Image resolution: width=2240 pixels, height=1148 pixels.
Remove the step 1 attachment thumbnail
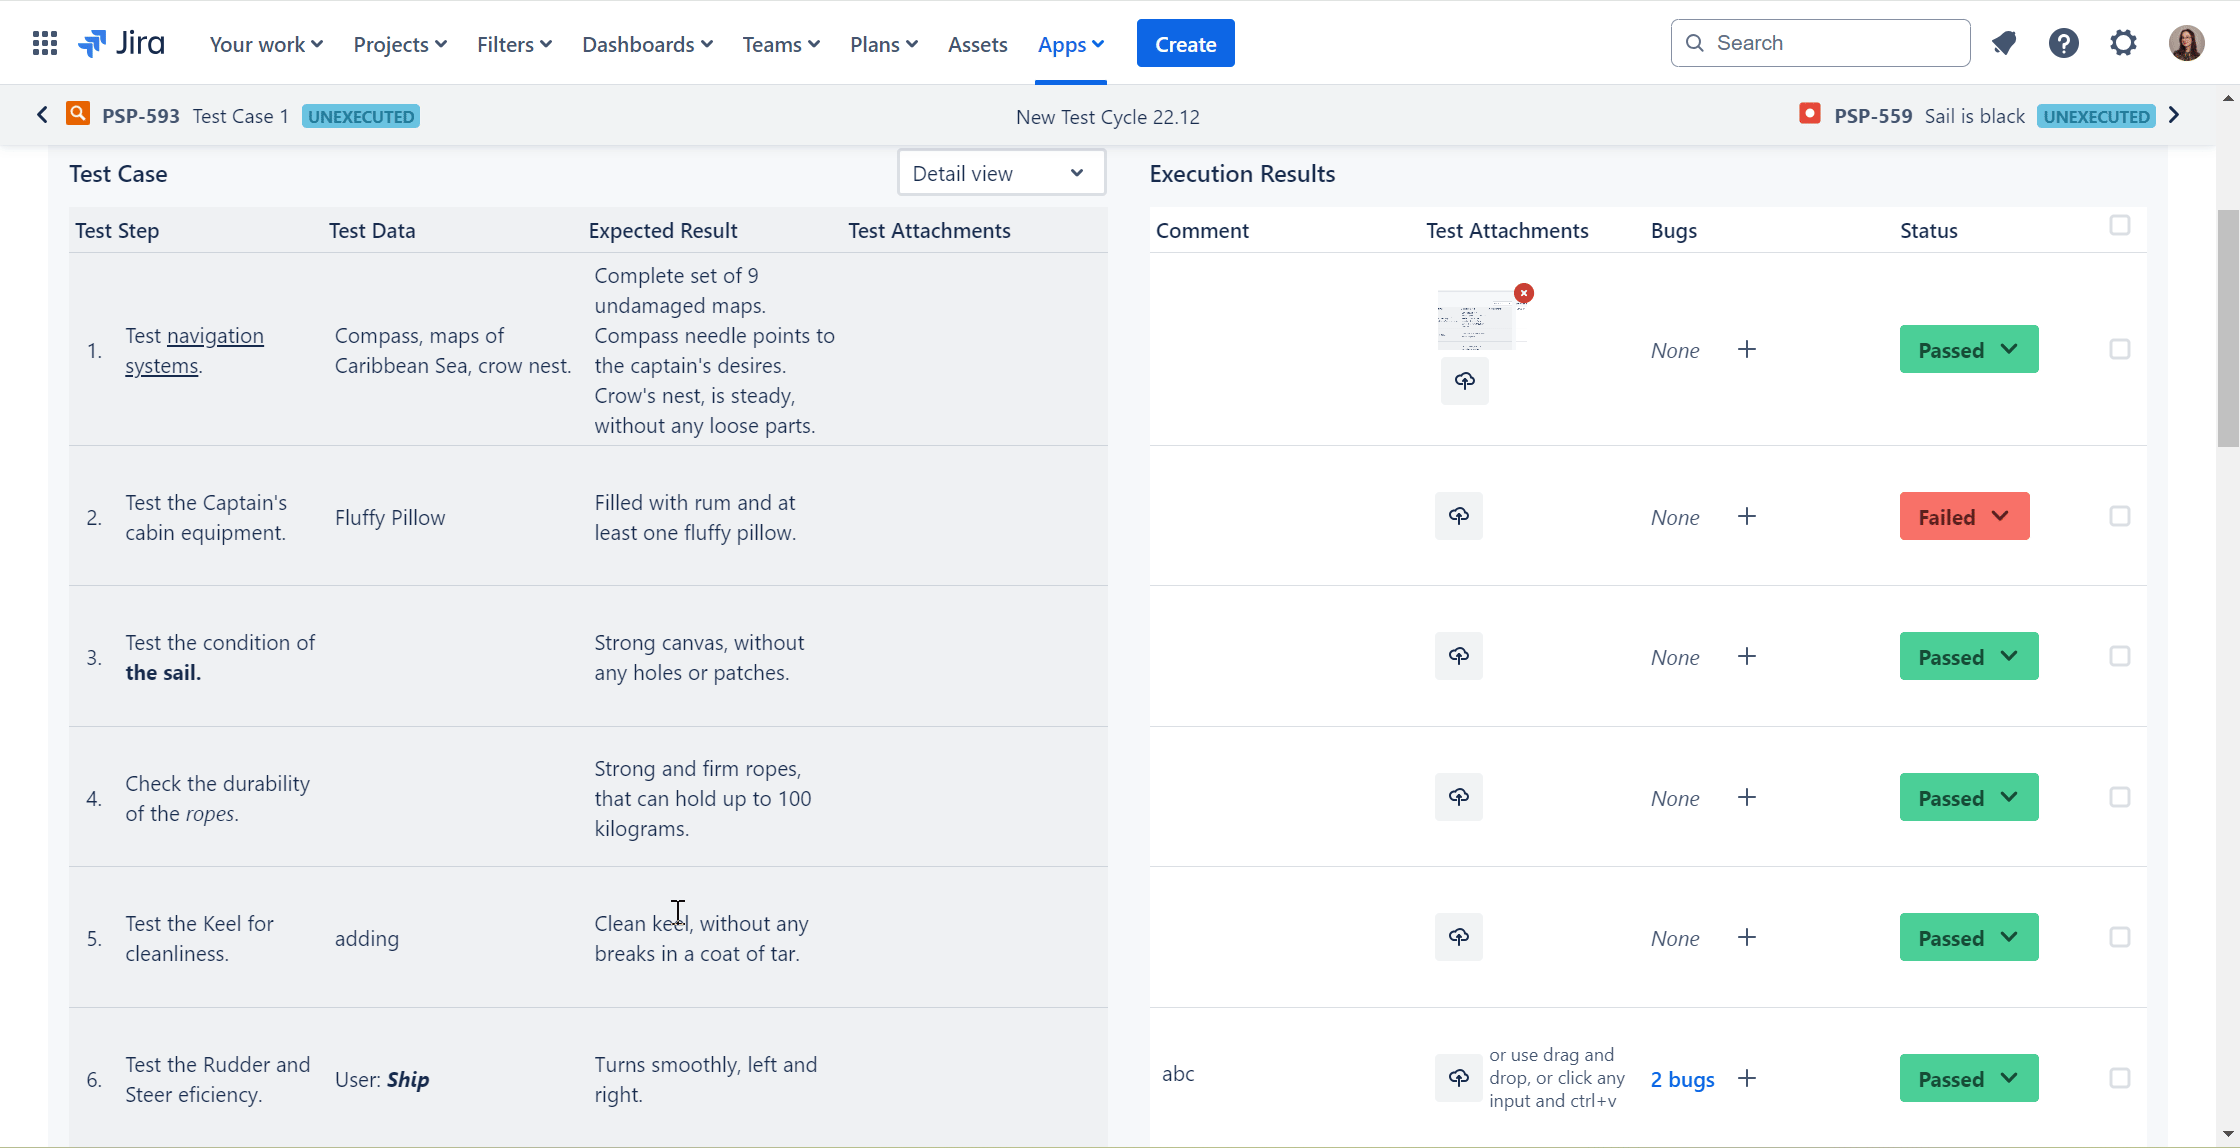pos(1524,293)
